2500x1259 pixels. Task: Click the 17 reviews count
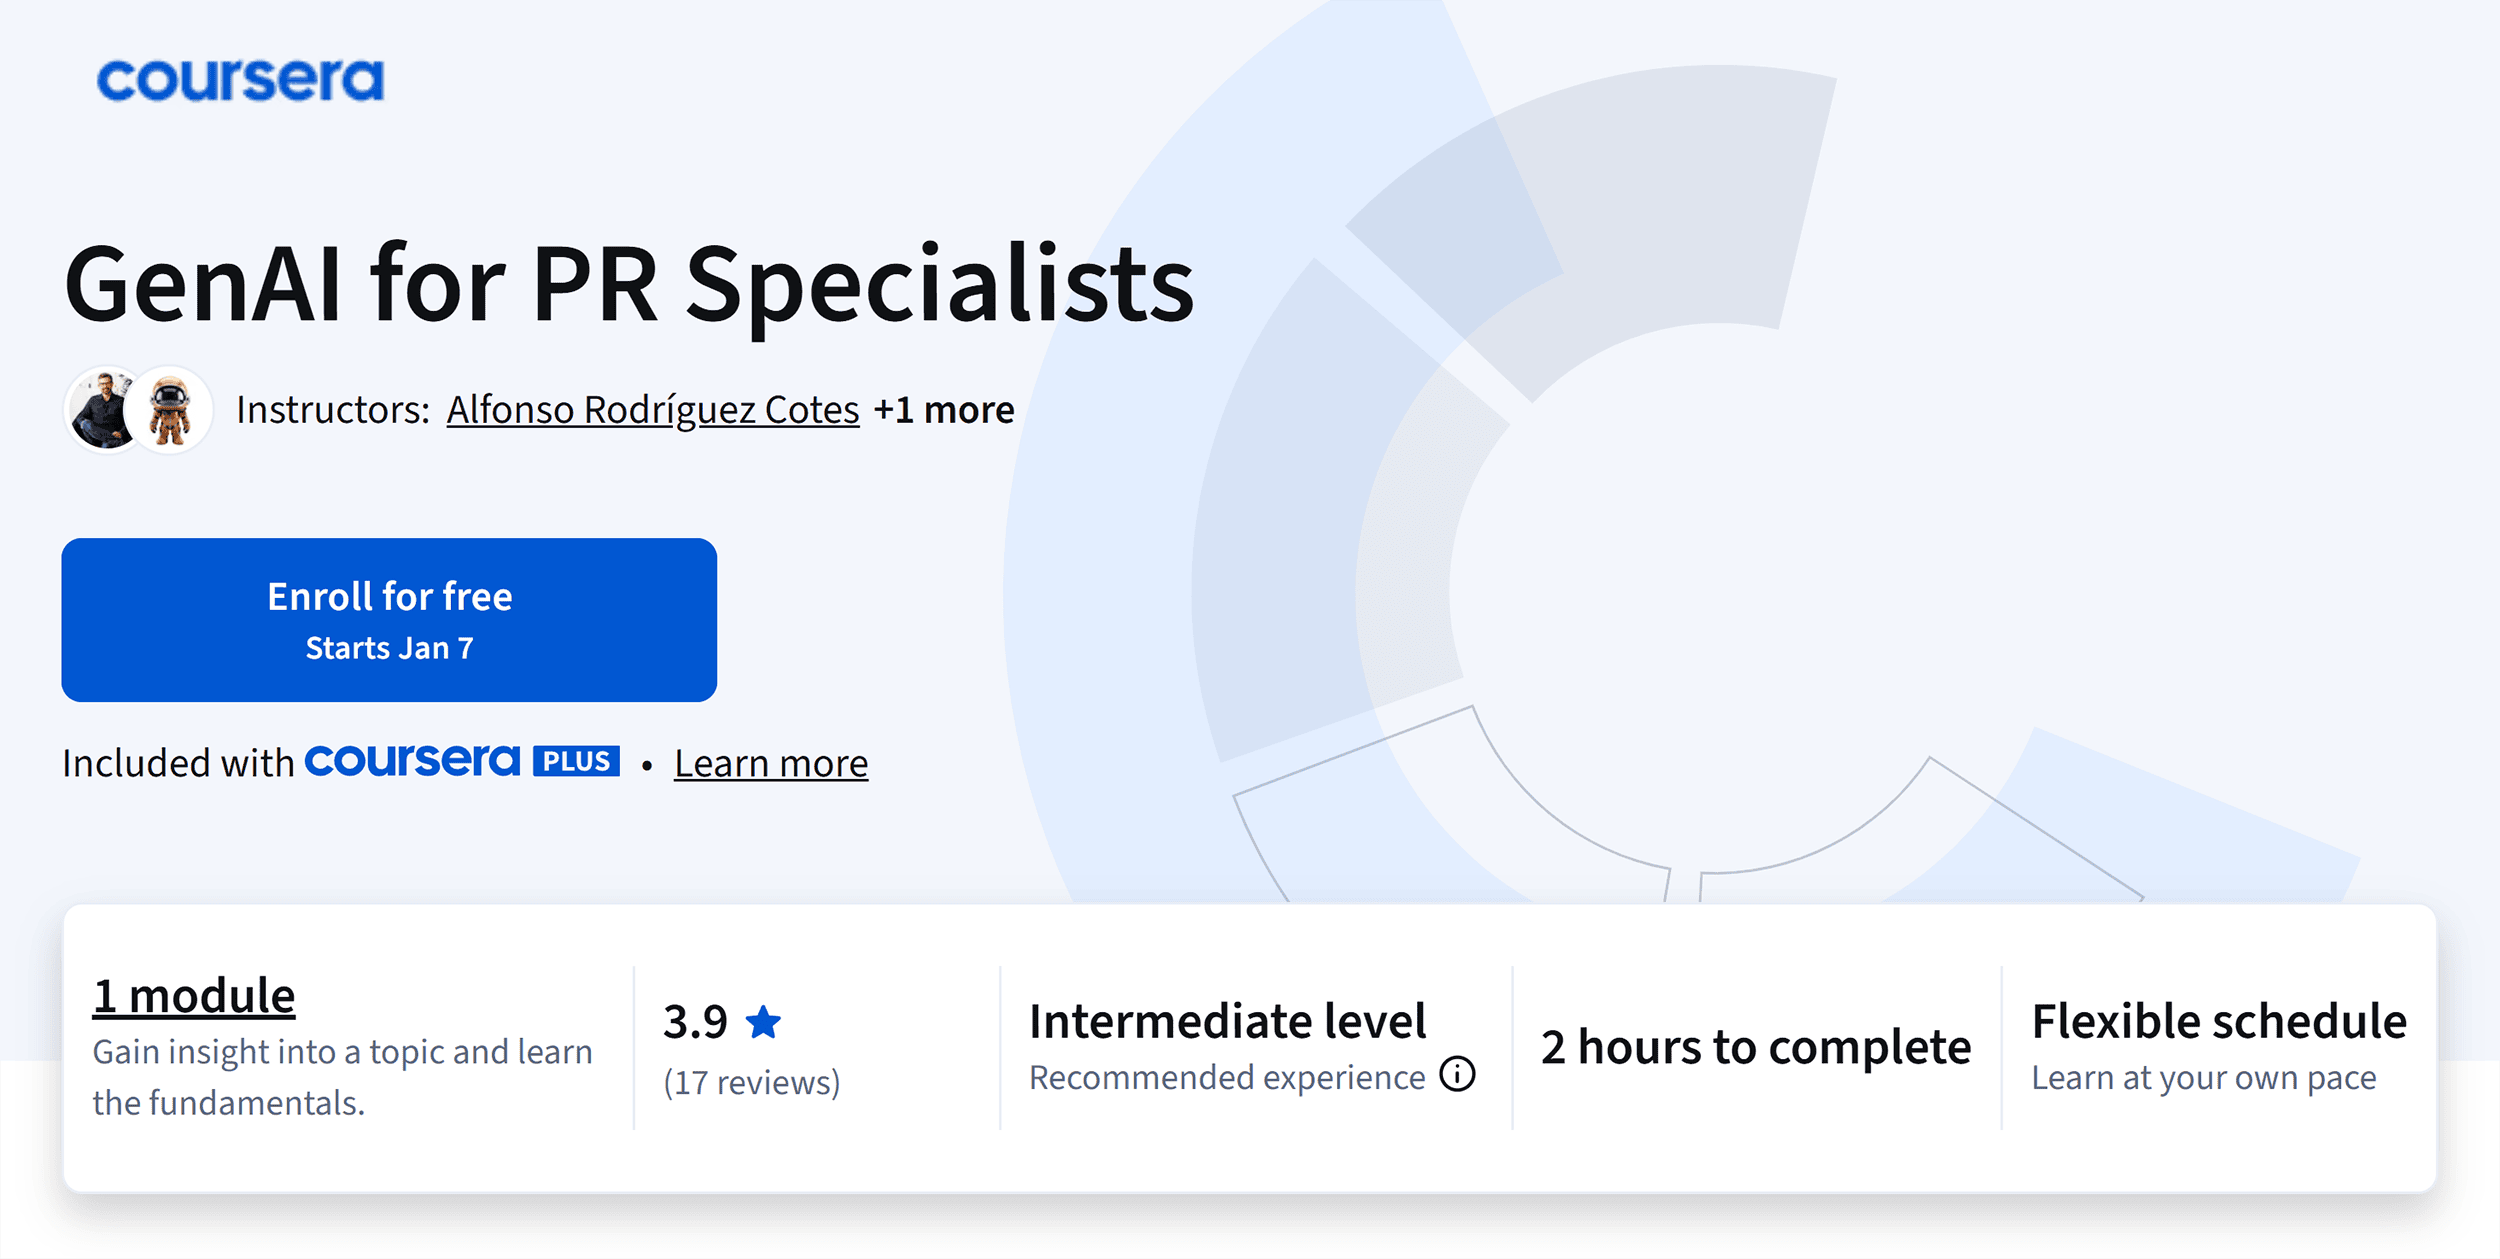(x=752, y=1082)
